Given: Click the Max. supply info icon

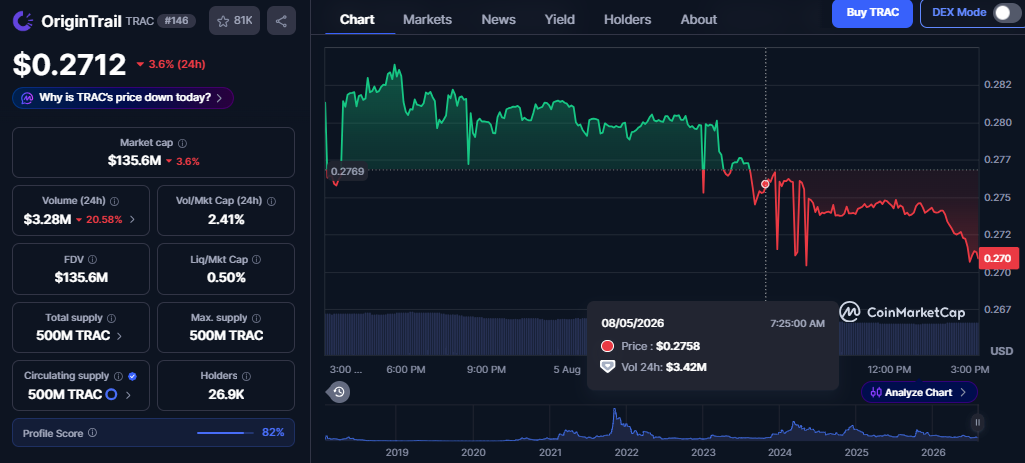Looking at the screenshot, I should [256, 318].
